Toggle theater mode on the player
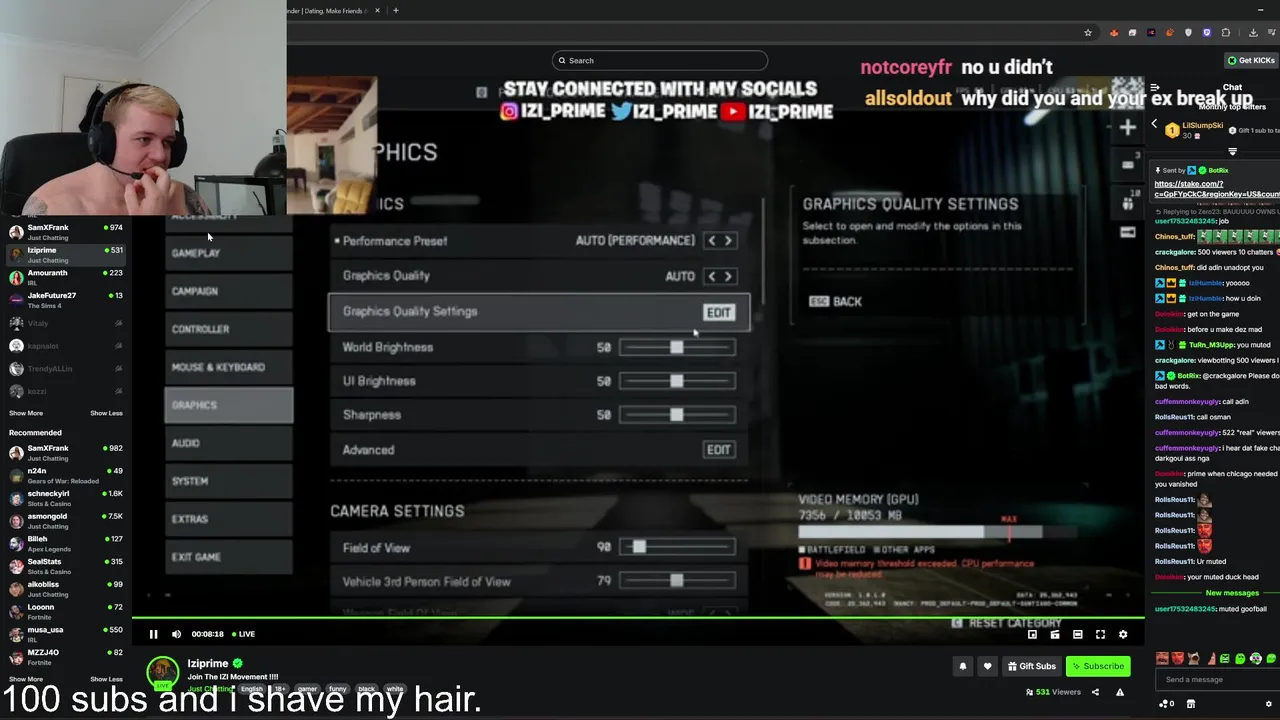The width and height of the screenshot is (1280, 720). point(1077,634)
